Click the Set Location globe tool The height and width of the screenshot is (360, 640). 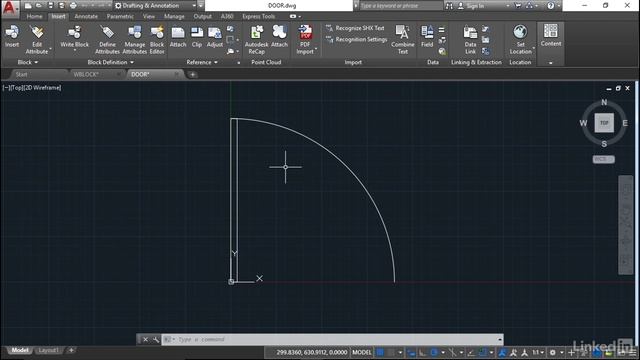[520, 40]
